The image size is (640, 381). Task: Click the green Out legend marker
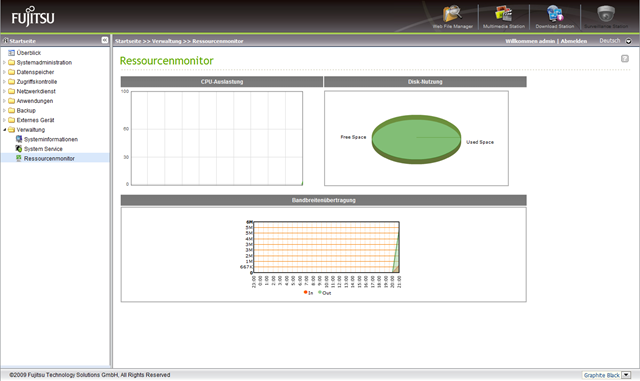(x=320, y=292)
